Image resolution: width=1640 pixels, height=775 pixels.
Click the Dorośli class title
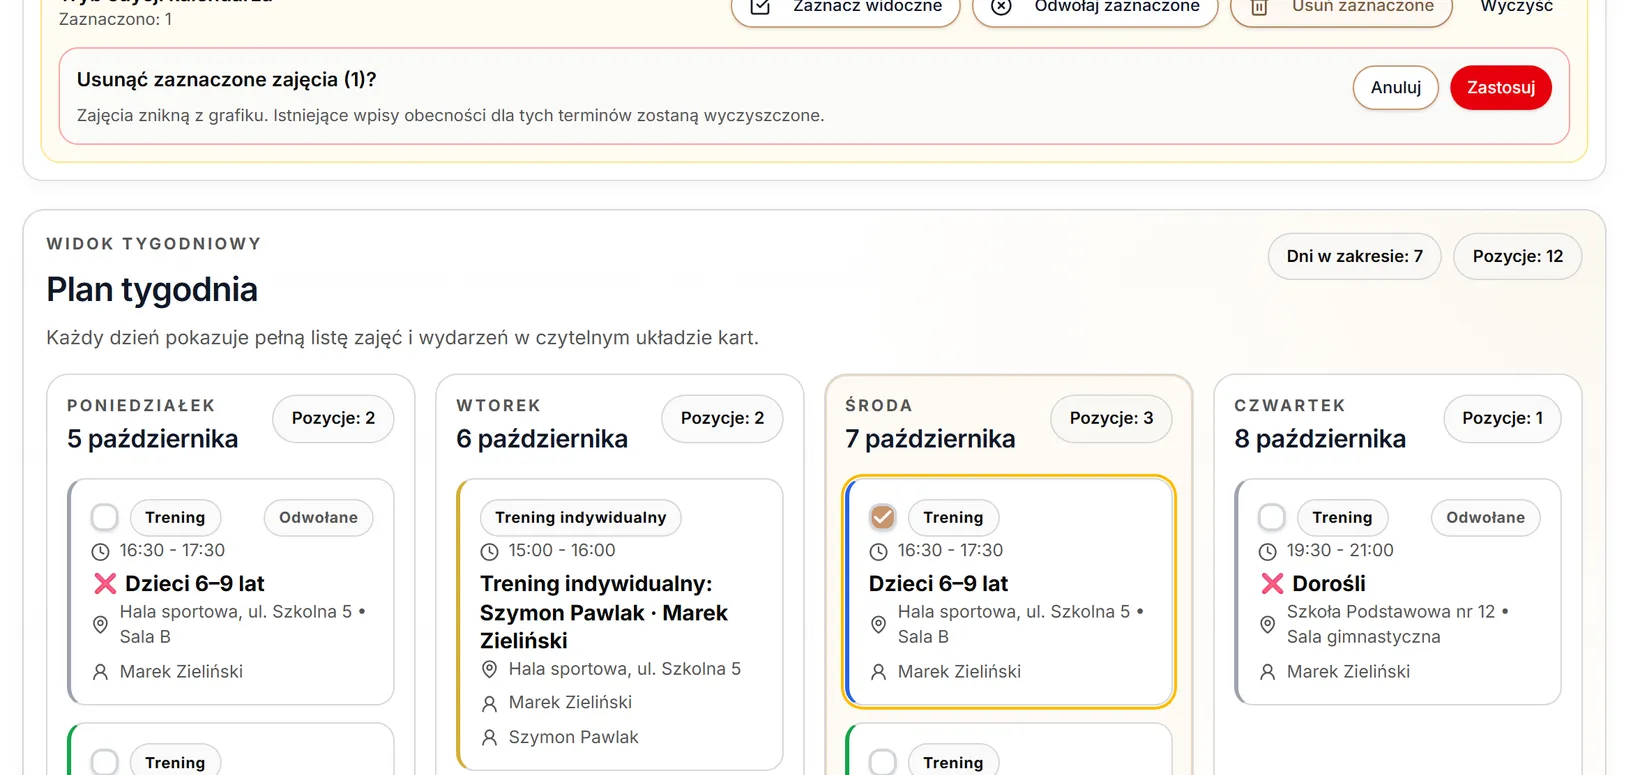click(x=1328, y=584)
